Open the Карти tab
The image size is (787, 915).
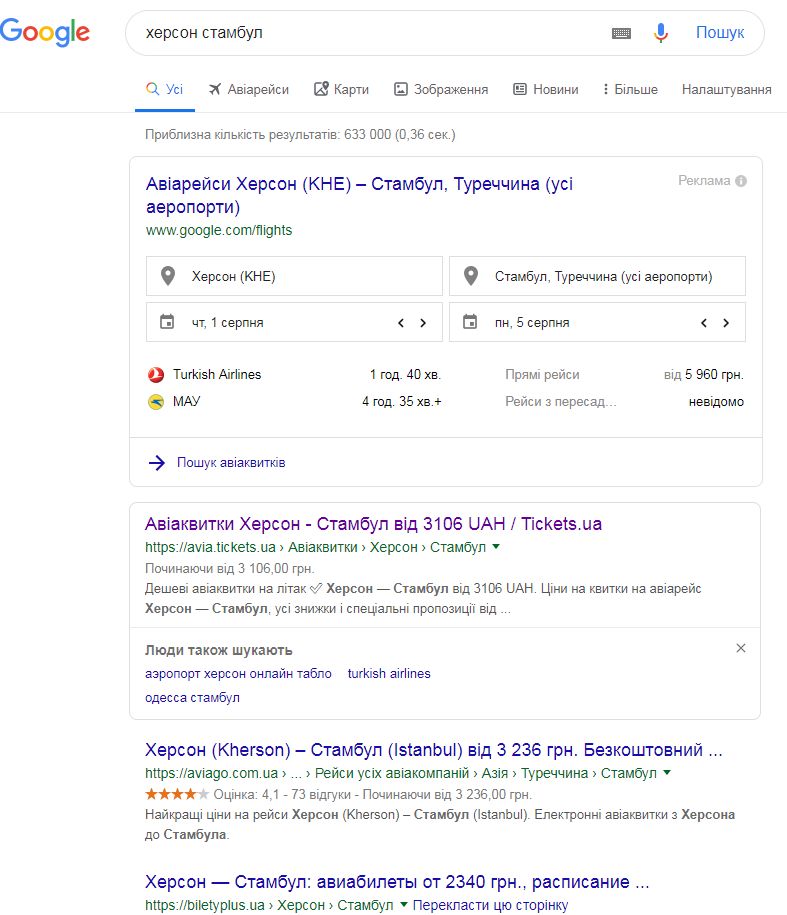pos(341,89)
